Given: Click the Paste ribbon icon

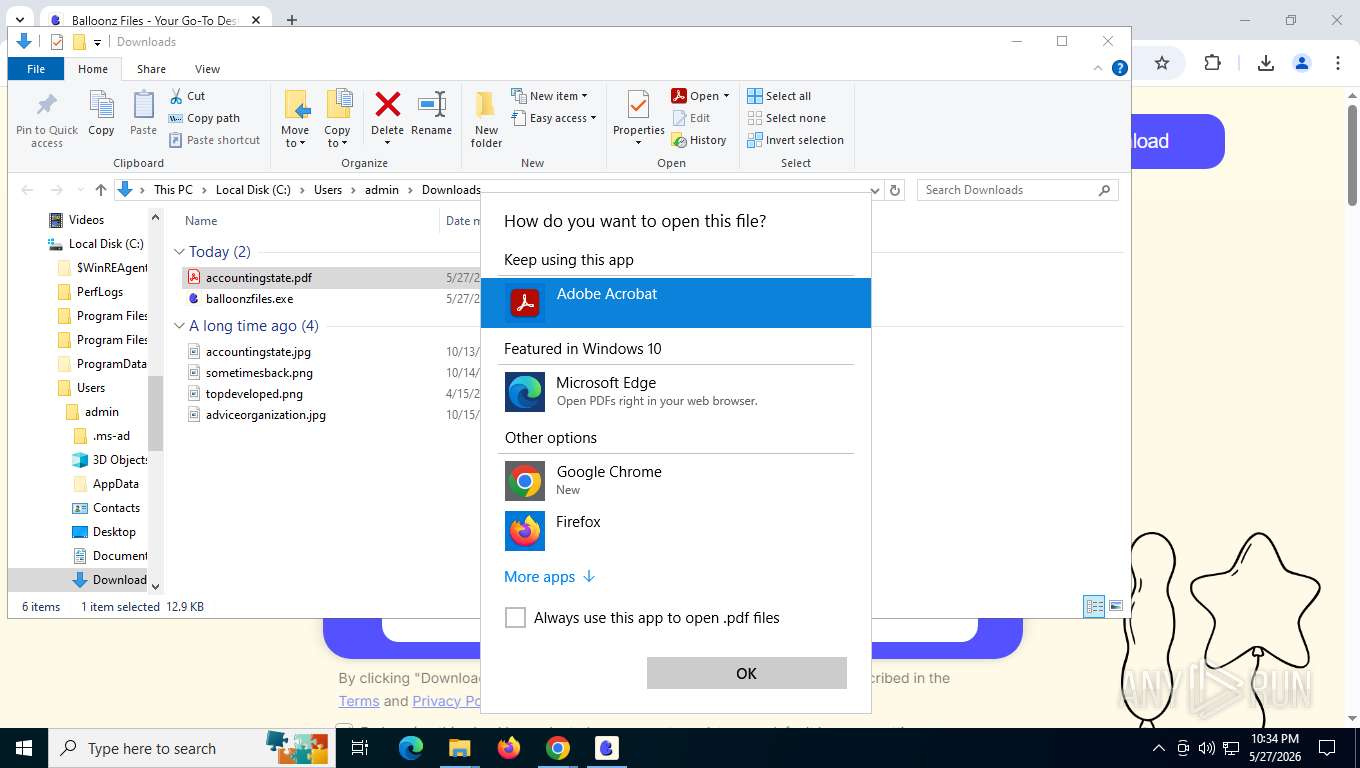Looking at the screenshot, I should pos(144,114).
